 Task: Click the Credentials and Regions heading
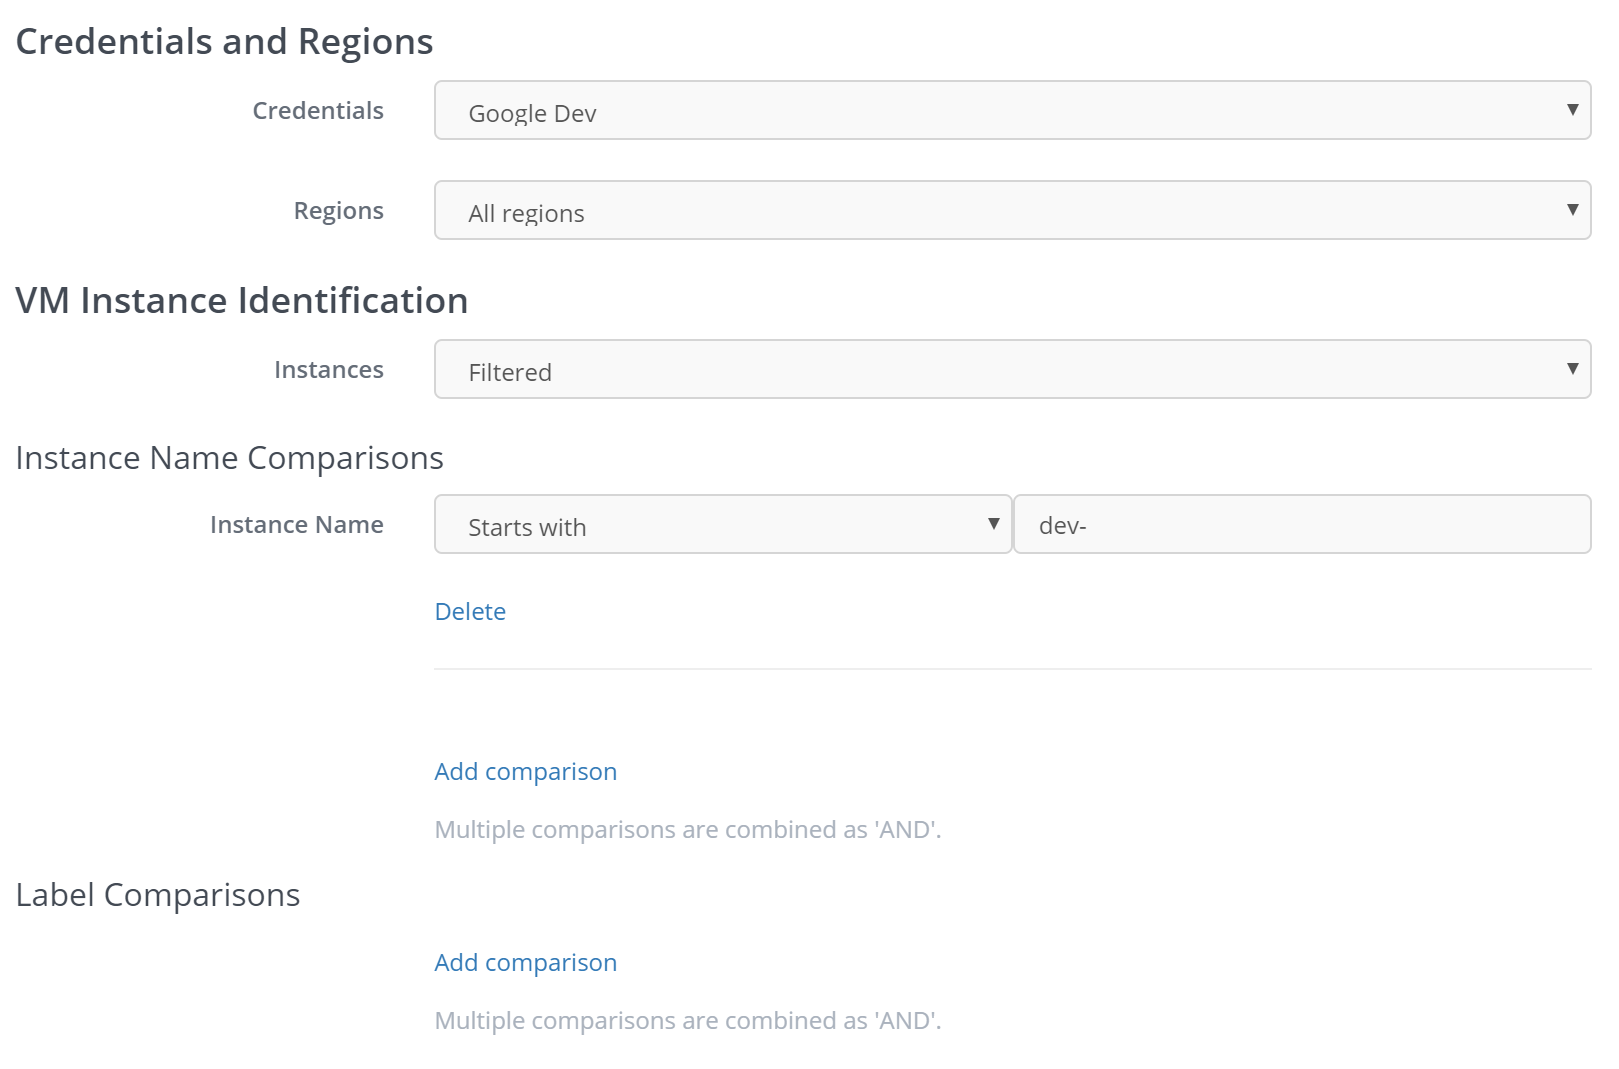[224, 42]
